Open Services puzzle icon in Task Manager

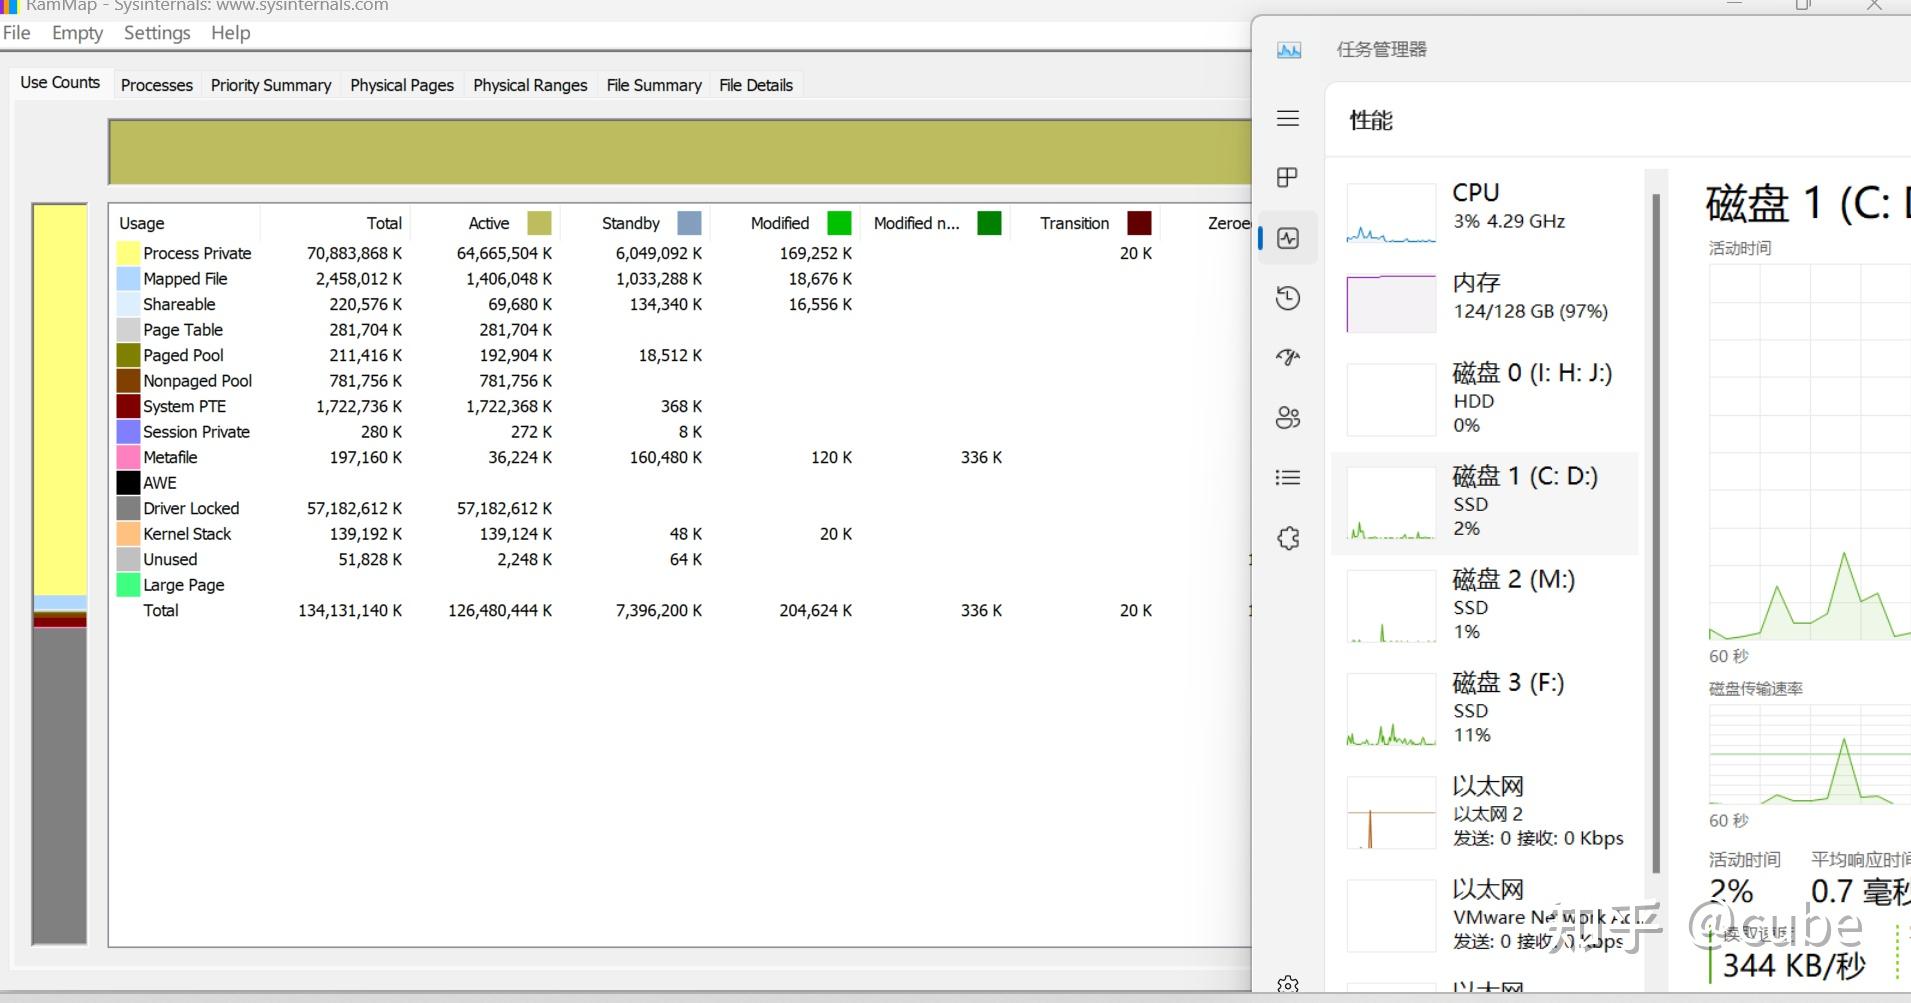pyautogui.click(x=1288, y=538)
